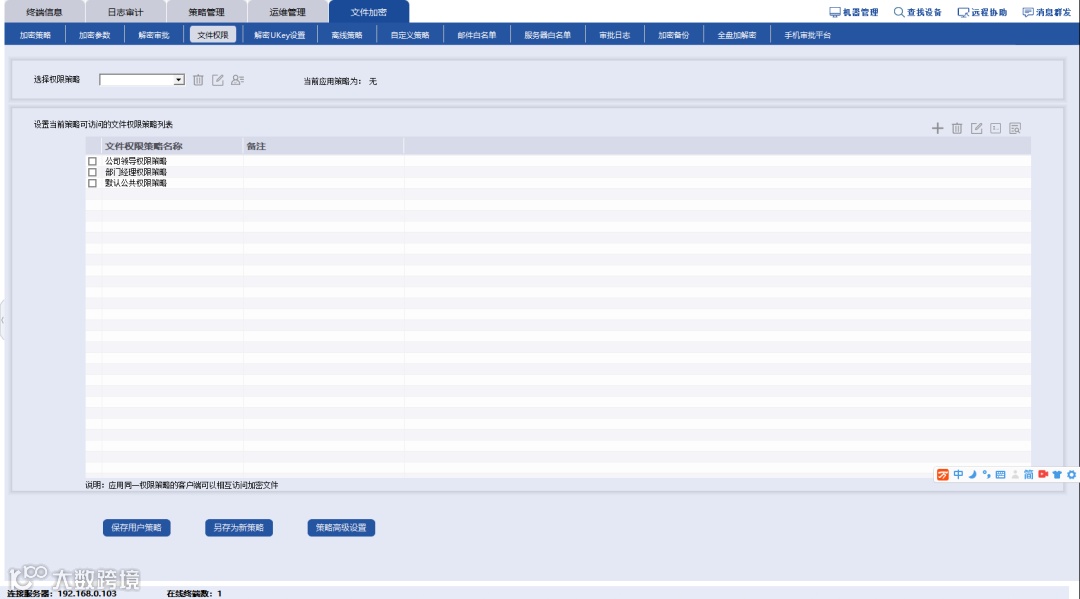Screen dimensions: 1080x599
Task: Open the 加密参数 submenu item
Action: click(94, 35)
